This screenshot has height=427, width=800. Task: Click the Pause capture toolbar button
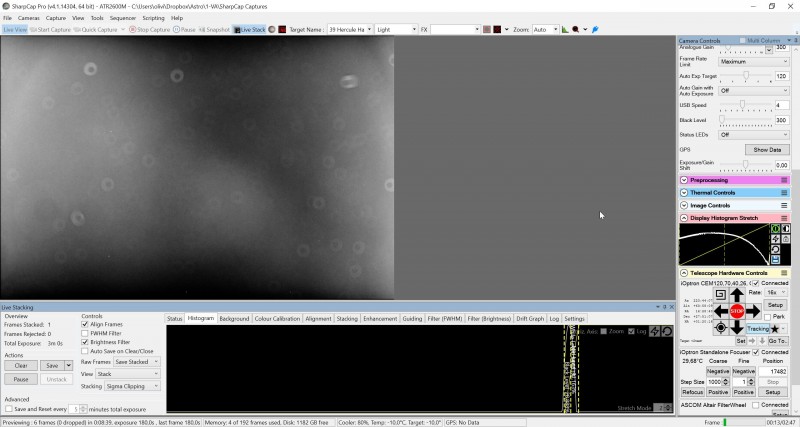184,30
